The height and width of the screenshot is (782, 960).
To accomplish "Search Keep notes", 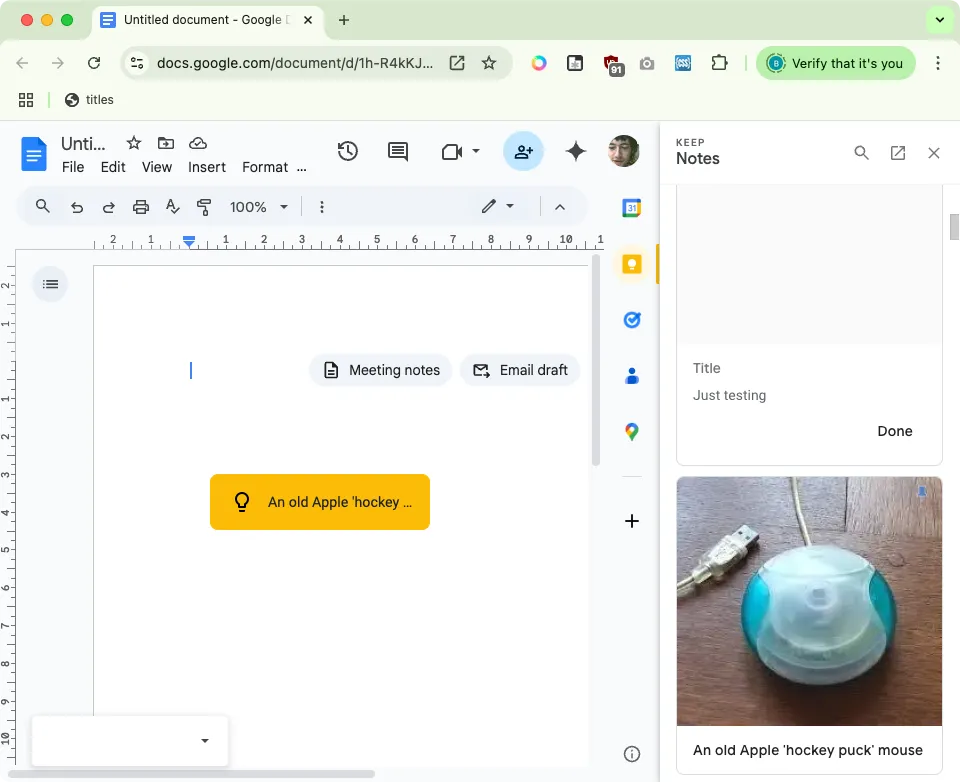I will (x=861, y=152).
